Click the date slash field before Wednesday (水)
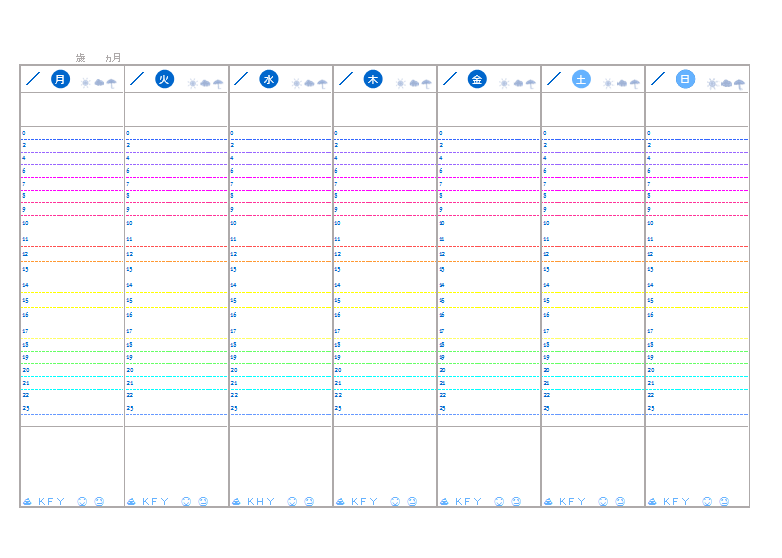This screenshot has height=558, width=782. tap(241, 79)
